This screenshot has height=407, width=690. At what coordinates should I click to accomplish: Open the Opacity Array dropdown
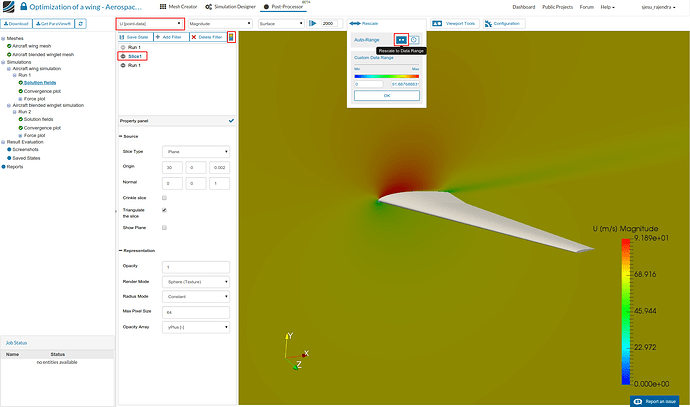pyautogui.click(x=196, y=327)
